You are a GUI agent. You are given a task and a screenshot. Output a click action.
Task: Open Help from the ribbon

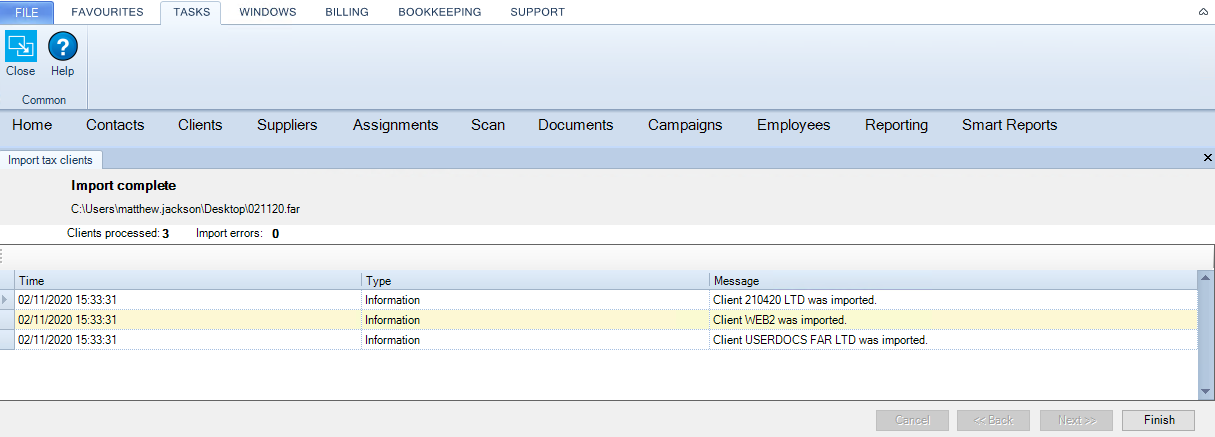pyautogui.click(x=63, y=55)
